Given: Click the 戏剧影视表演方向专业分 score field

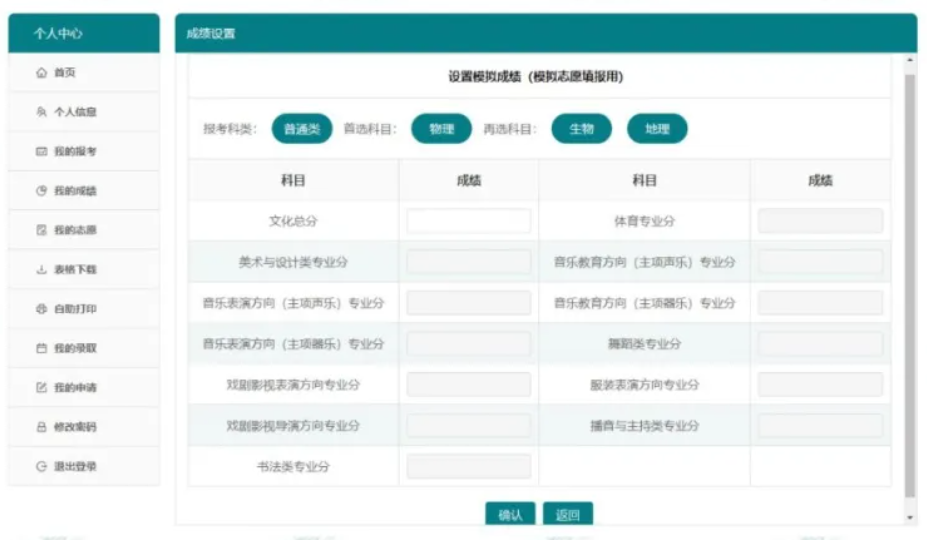Looking at the screenshot, I should click(469, 384).
